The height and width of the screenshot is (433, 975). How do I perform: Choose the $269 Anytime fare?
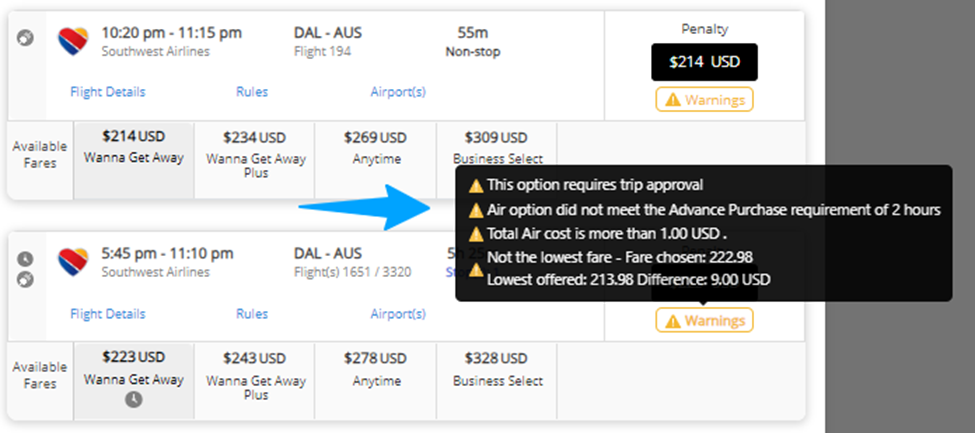coord(376,161)
